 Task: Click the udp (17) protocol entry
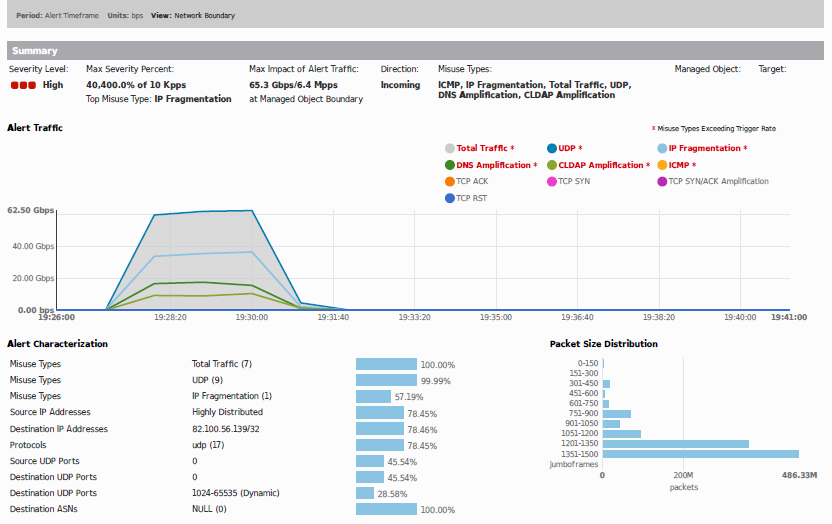[x=208, y=445]
